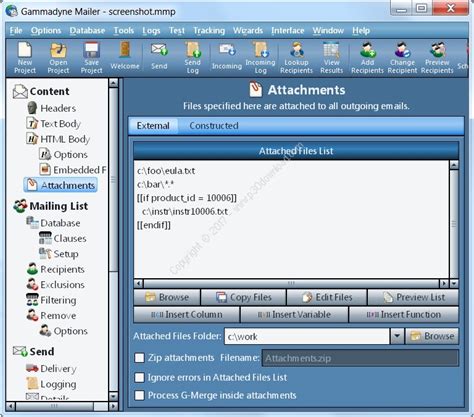Select the Incoming Log toolbar icon

260,58
